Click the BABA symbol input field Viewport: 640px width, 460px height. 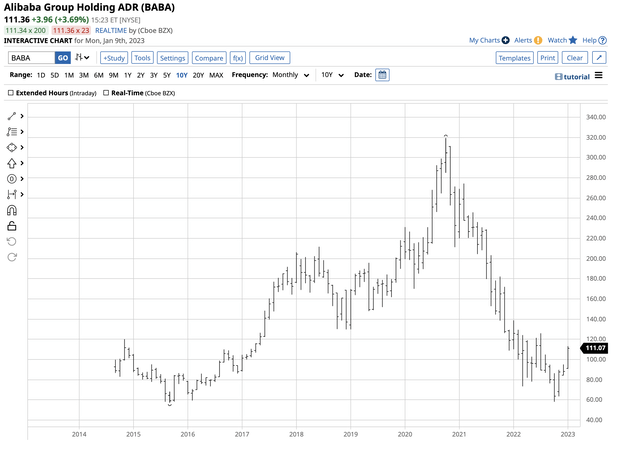point(31,58)
